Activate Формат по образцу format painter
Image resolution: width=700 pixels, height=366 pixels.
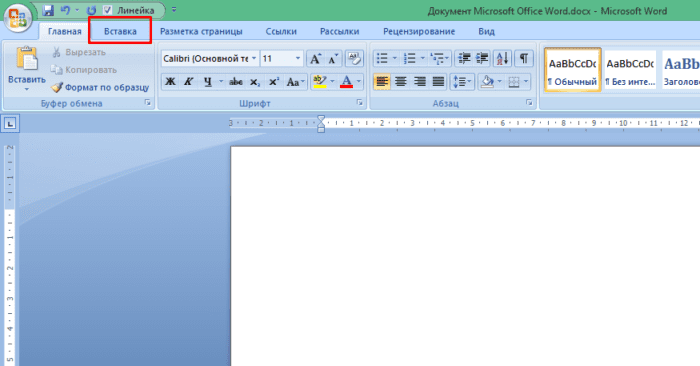pos(100,87)
